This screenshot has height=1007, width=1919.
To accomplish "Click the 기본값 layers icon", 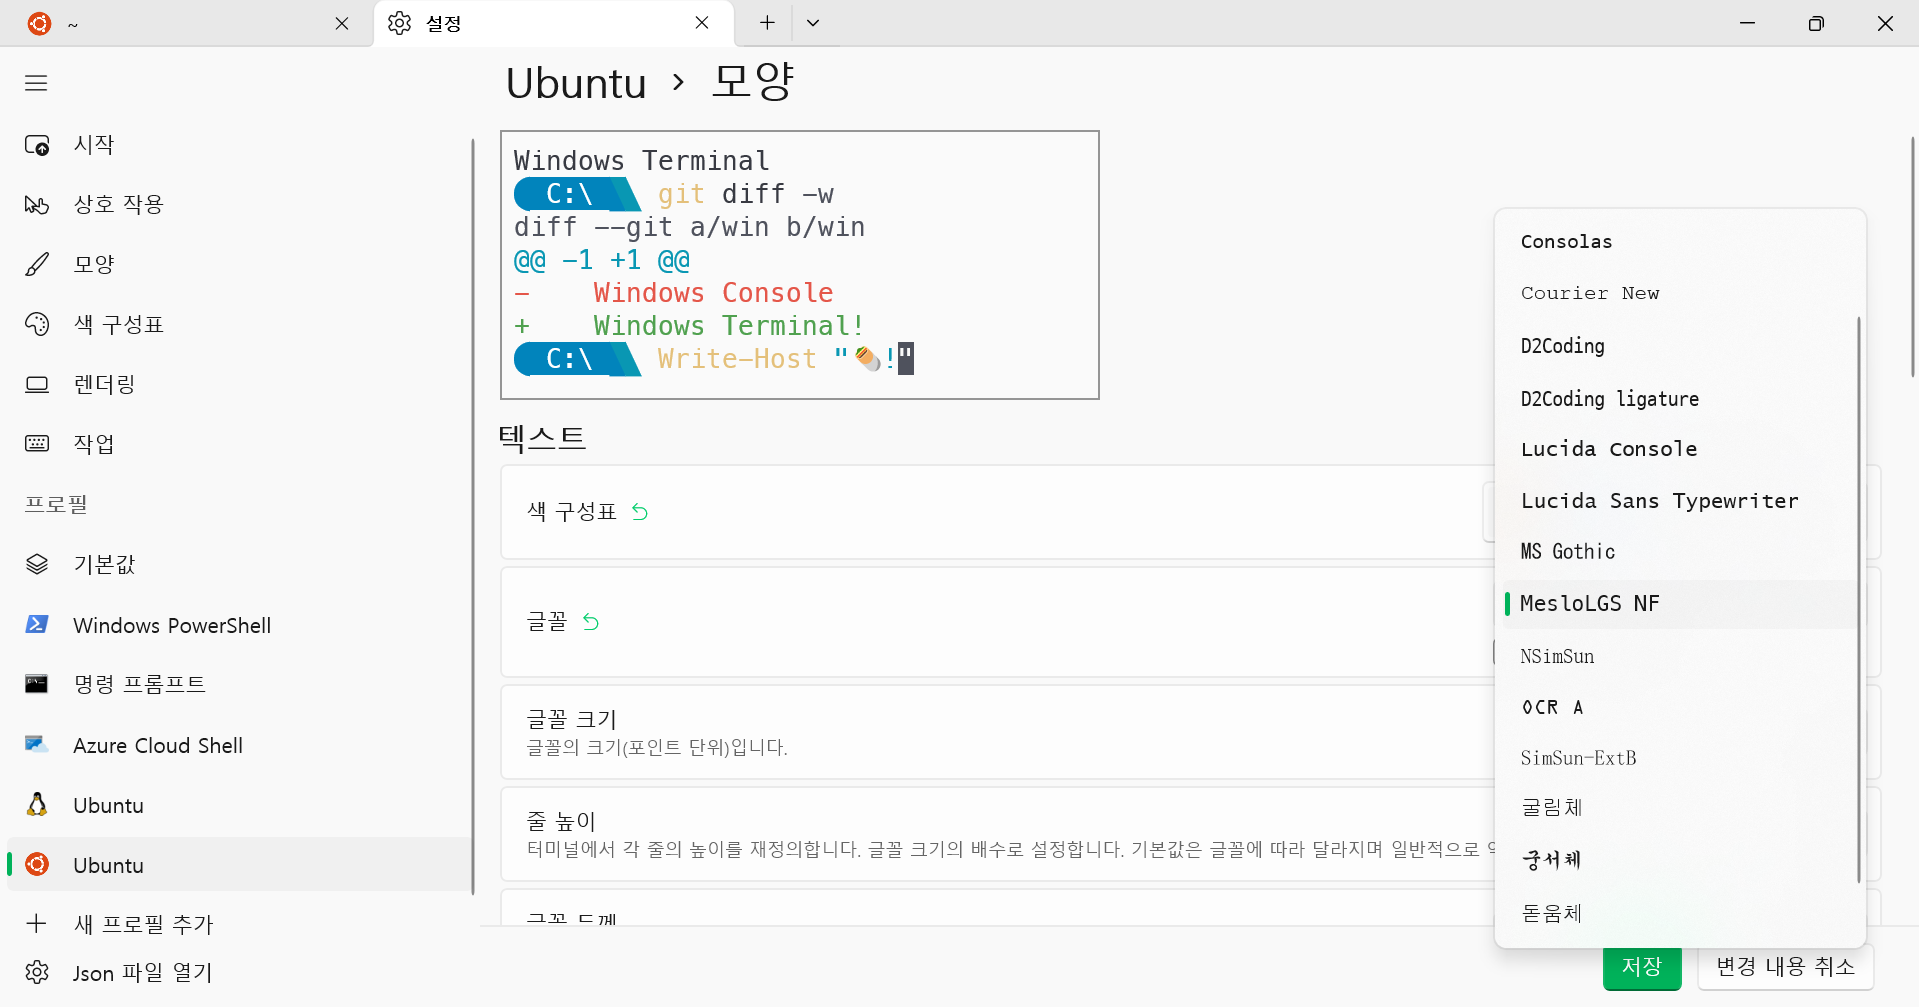I will (37, 564).
